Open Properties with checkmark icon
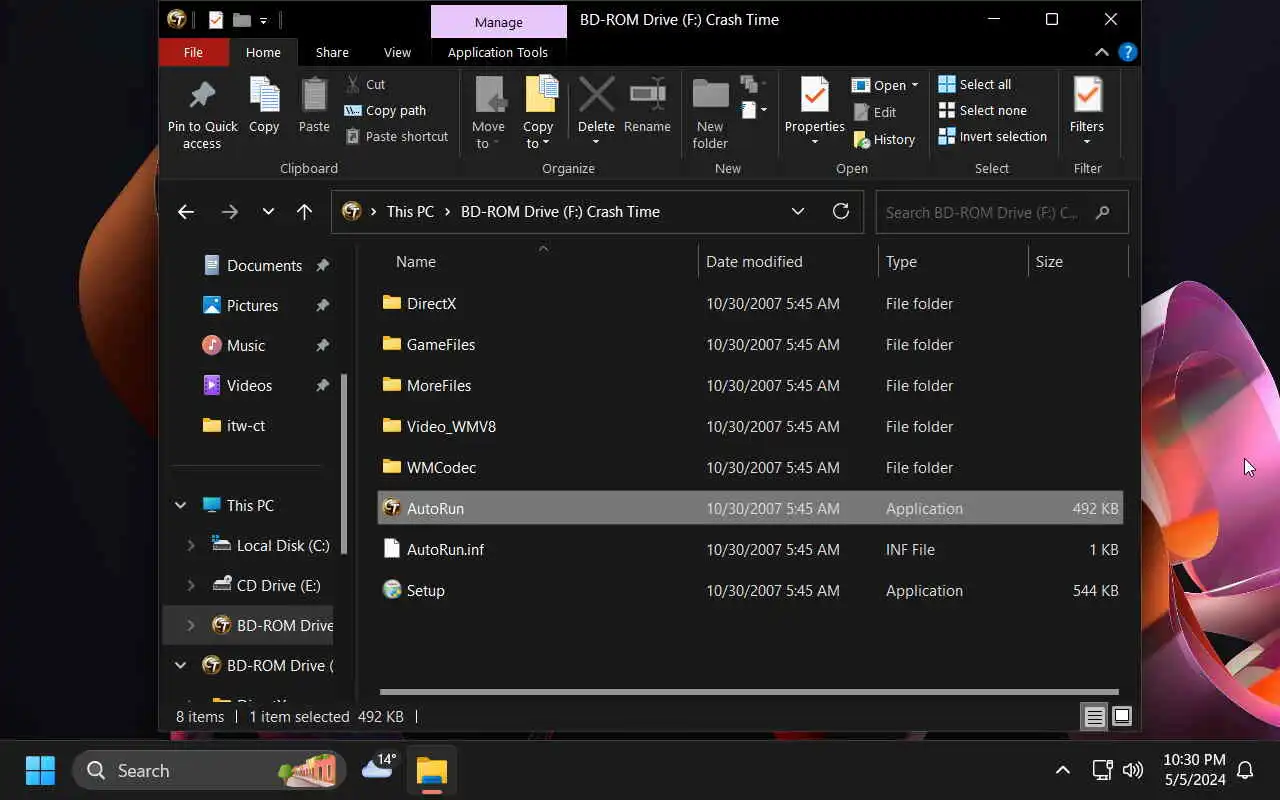1280x800 pixels. [814, 95]
